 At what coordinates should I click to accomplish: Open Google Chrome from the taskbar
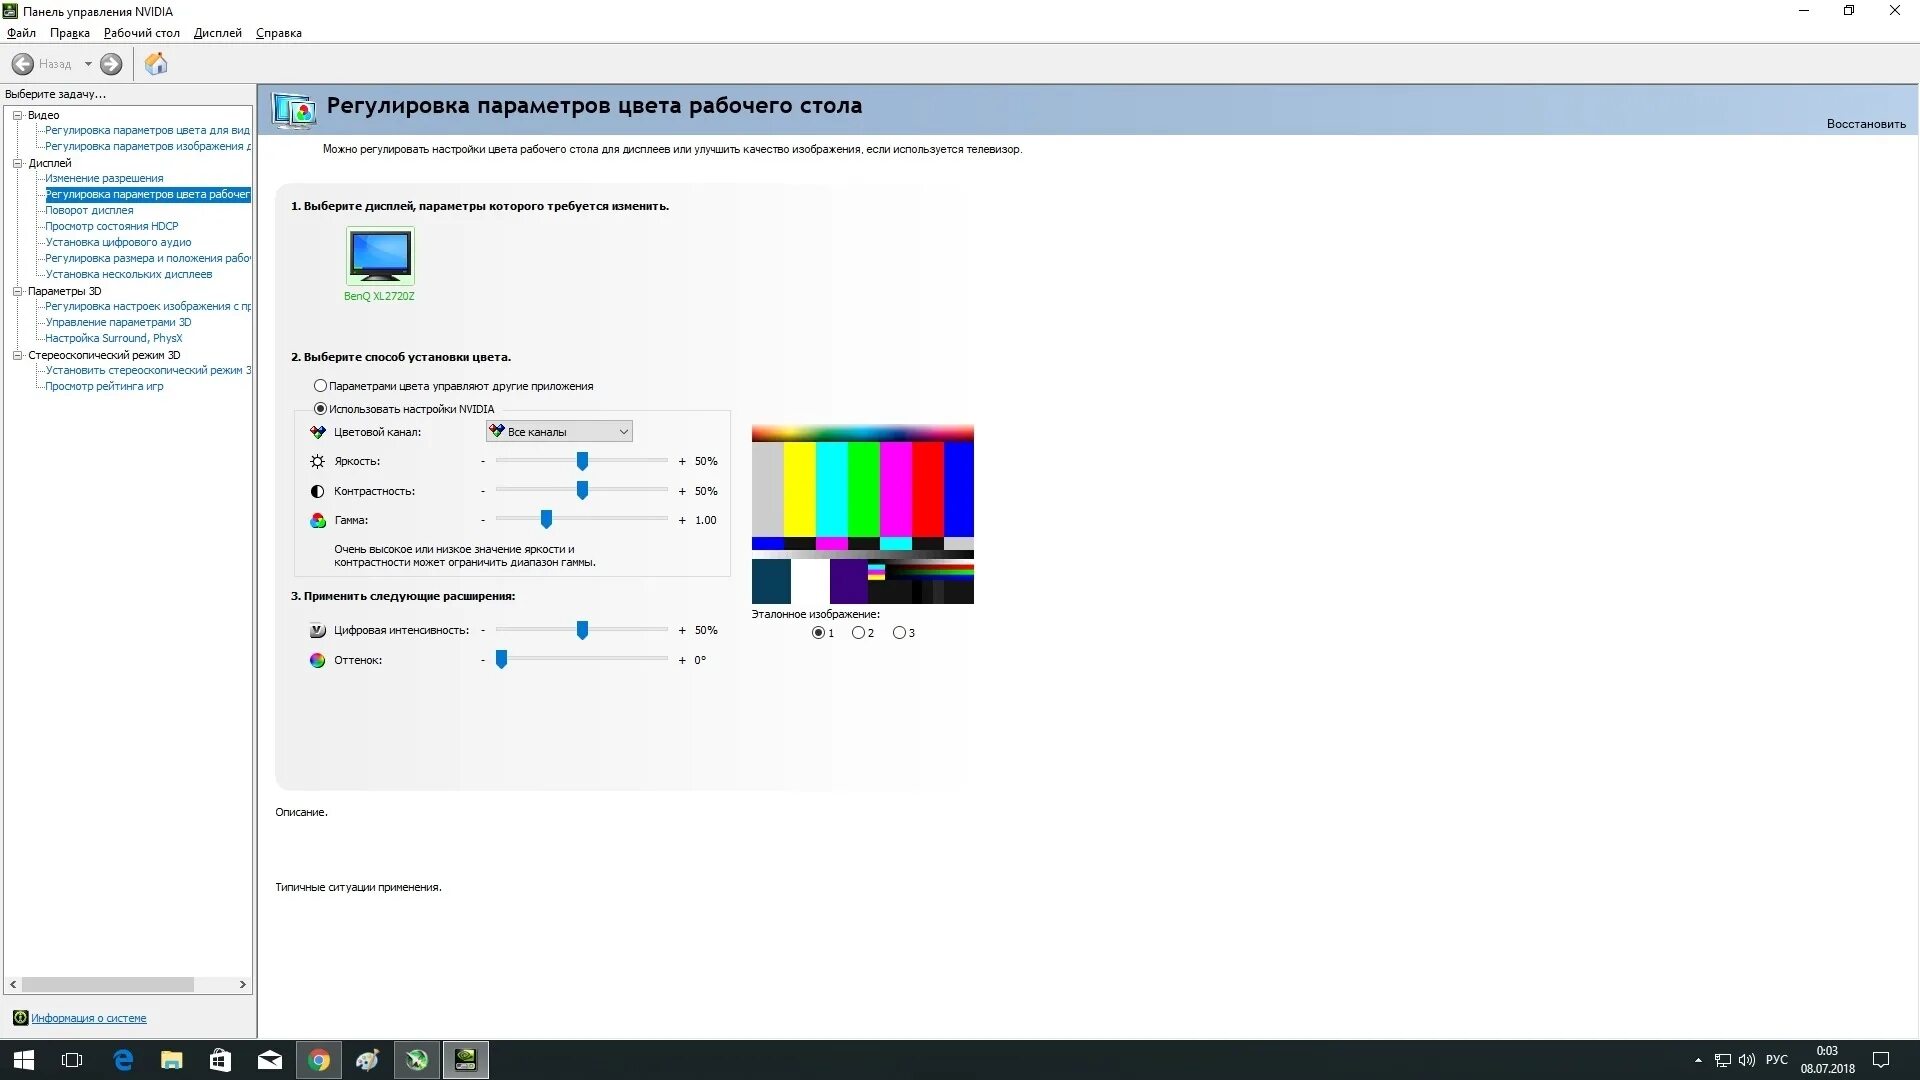(x=319, y=1060)
